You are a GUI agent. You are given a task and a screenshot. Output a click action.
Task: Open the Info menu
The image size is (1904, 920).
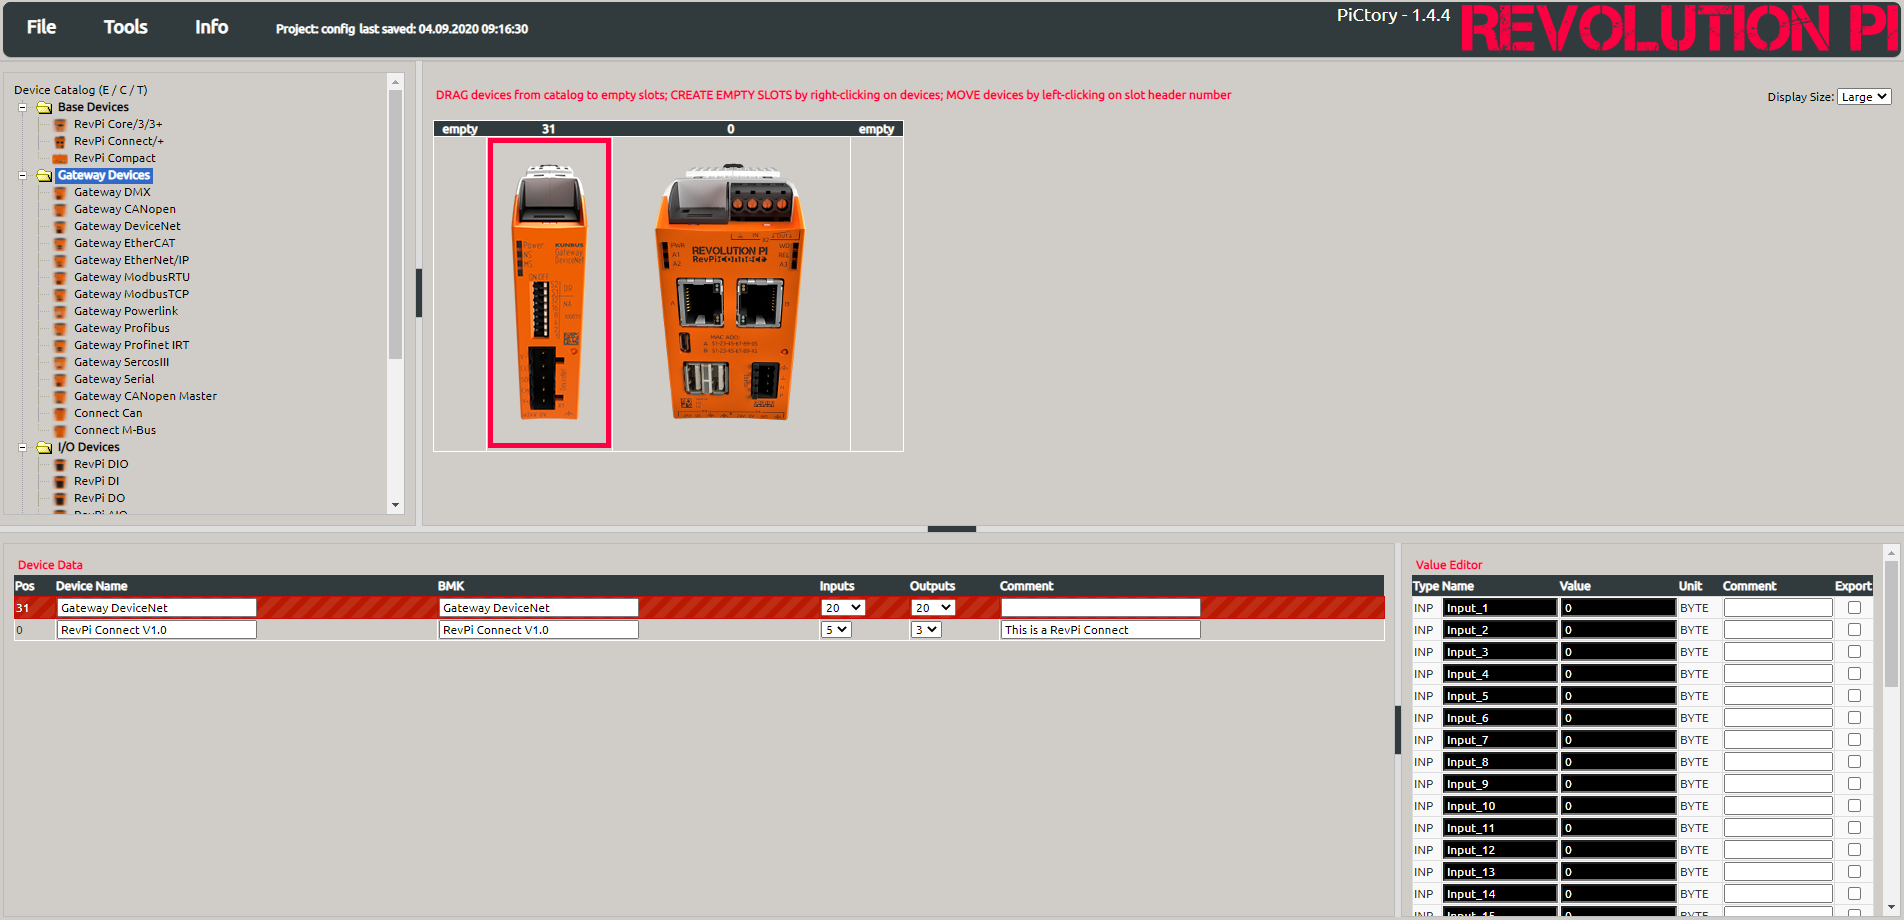click(x=211, y=27)
